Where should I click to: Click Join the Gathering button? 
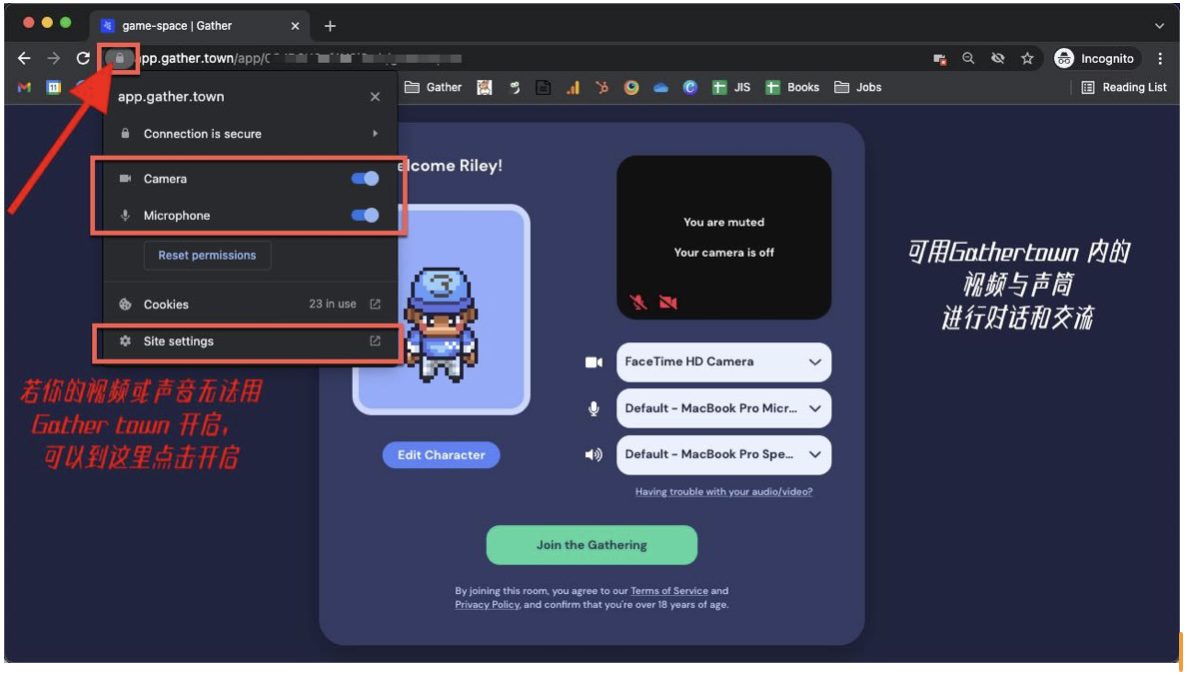[592, 545]
